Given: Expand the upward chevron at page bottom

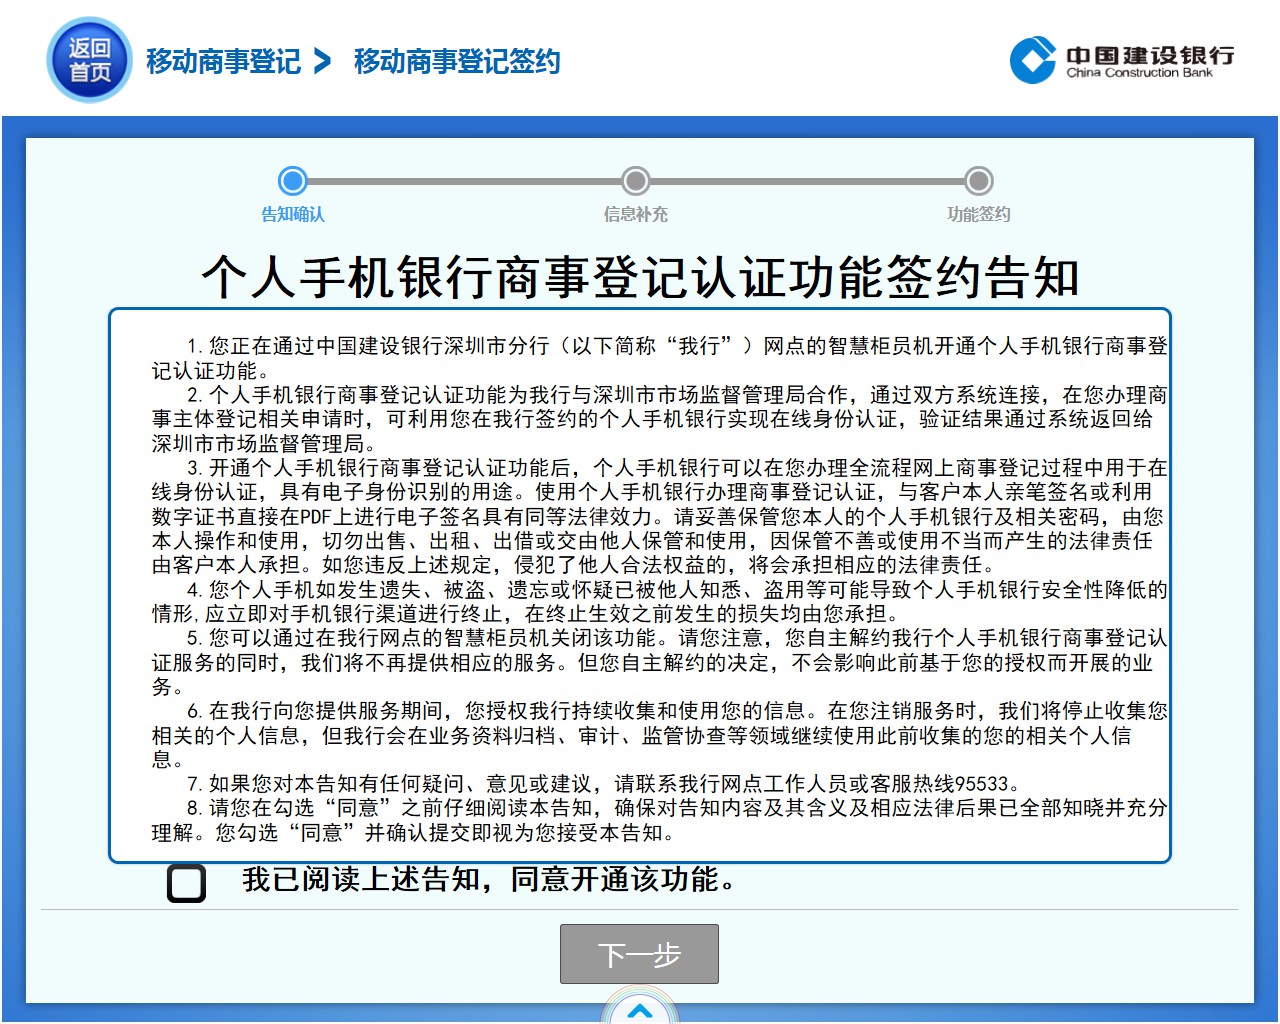Looking at the screenshot, I should click(640, 1010).
